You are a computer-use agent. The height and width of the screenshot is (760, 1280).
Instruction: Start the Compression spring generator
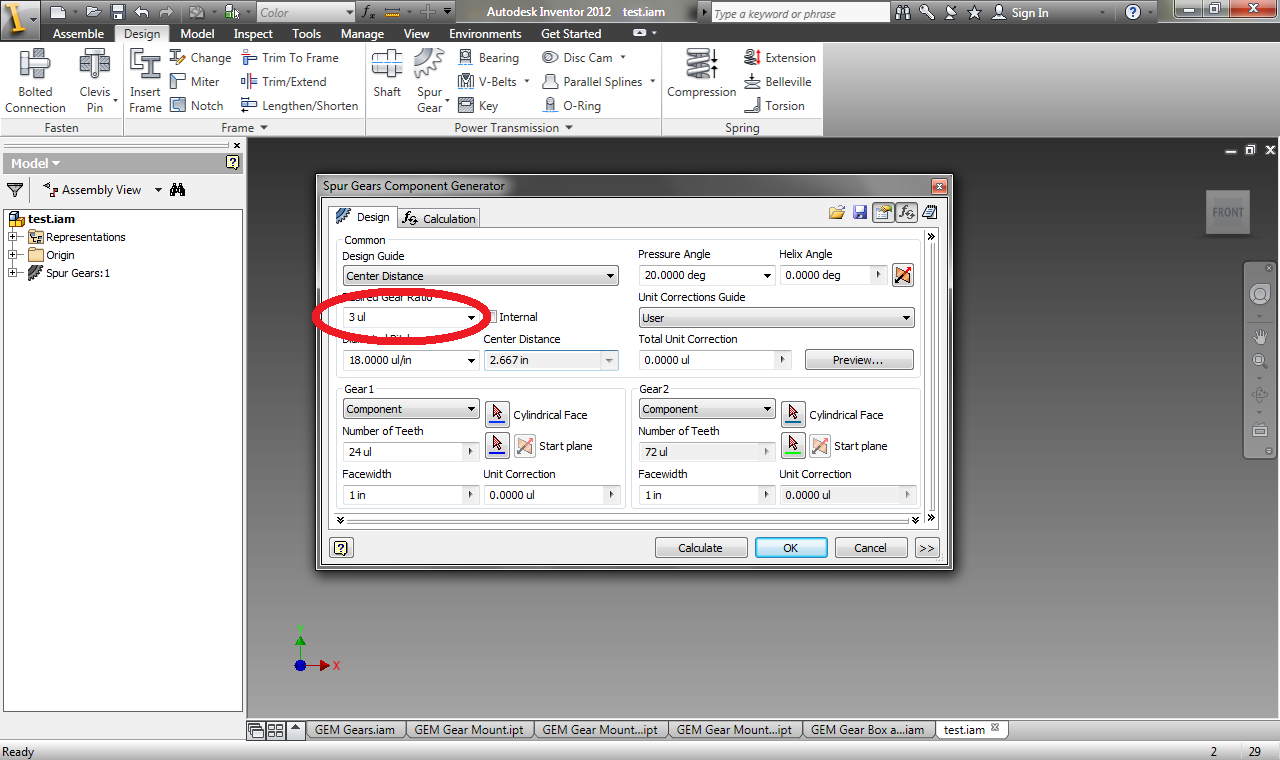(x=701, y=75)
